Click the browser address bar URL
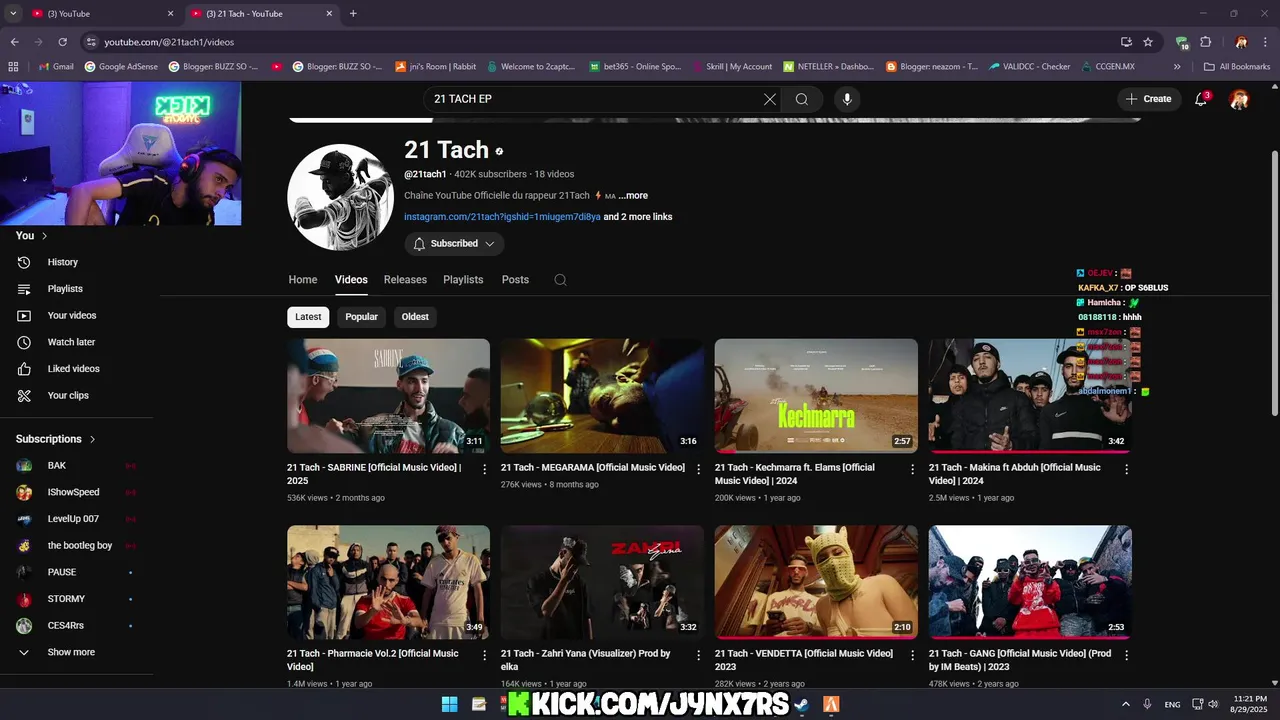Screen dimensions: 1280x720 click(169, 42)
